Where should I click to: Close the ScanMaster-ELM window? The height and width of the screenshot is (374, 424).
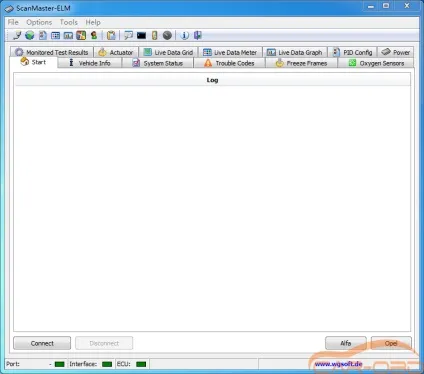point(407,6)
